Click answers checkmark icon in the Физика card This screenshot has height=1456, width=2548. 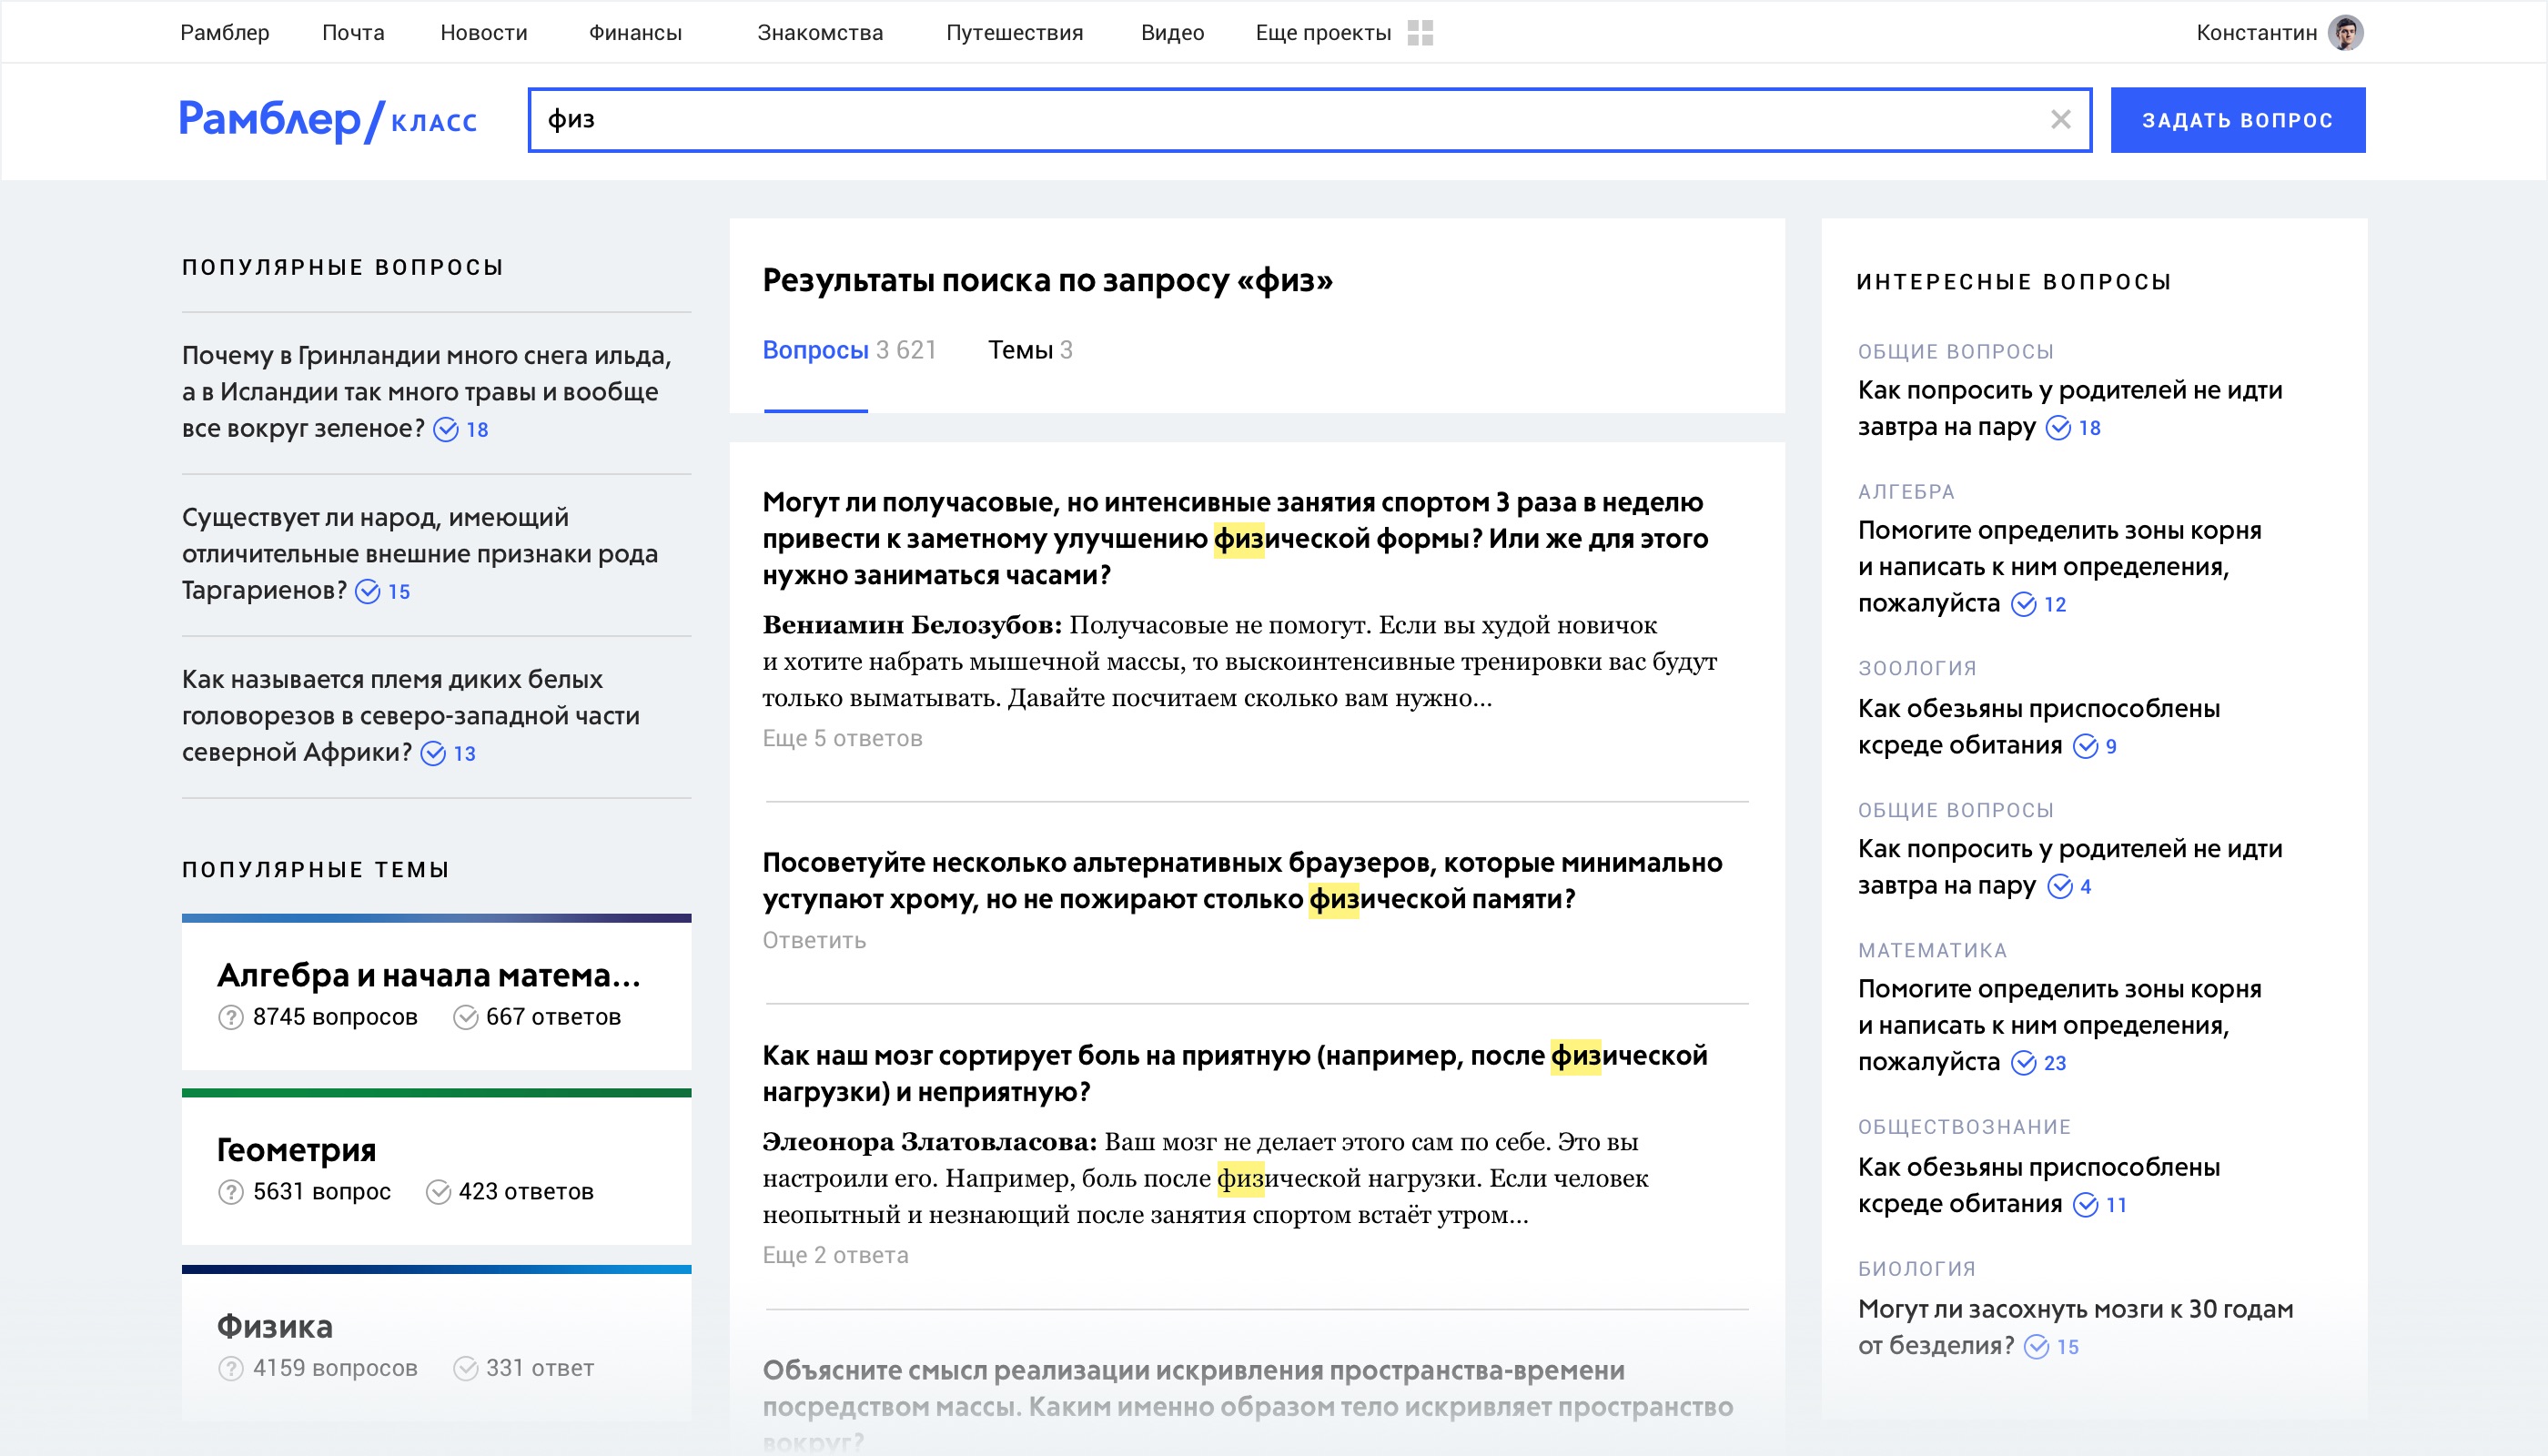click(x=465, y=1368)
